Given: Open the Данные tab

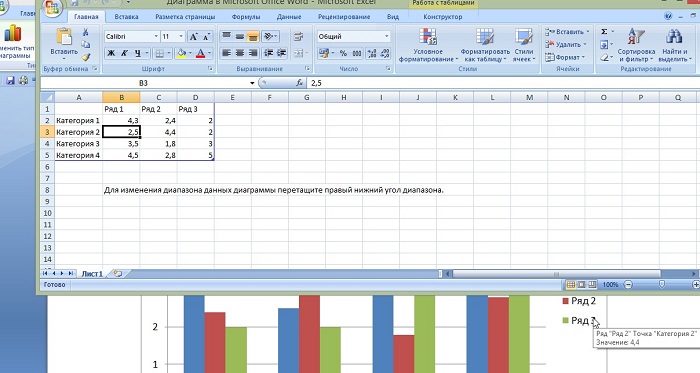Looking at the screenshot, I should pyautogui.click(x=289, y=17).
